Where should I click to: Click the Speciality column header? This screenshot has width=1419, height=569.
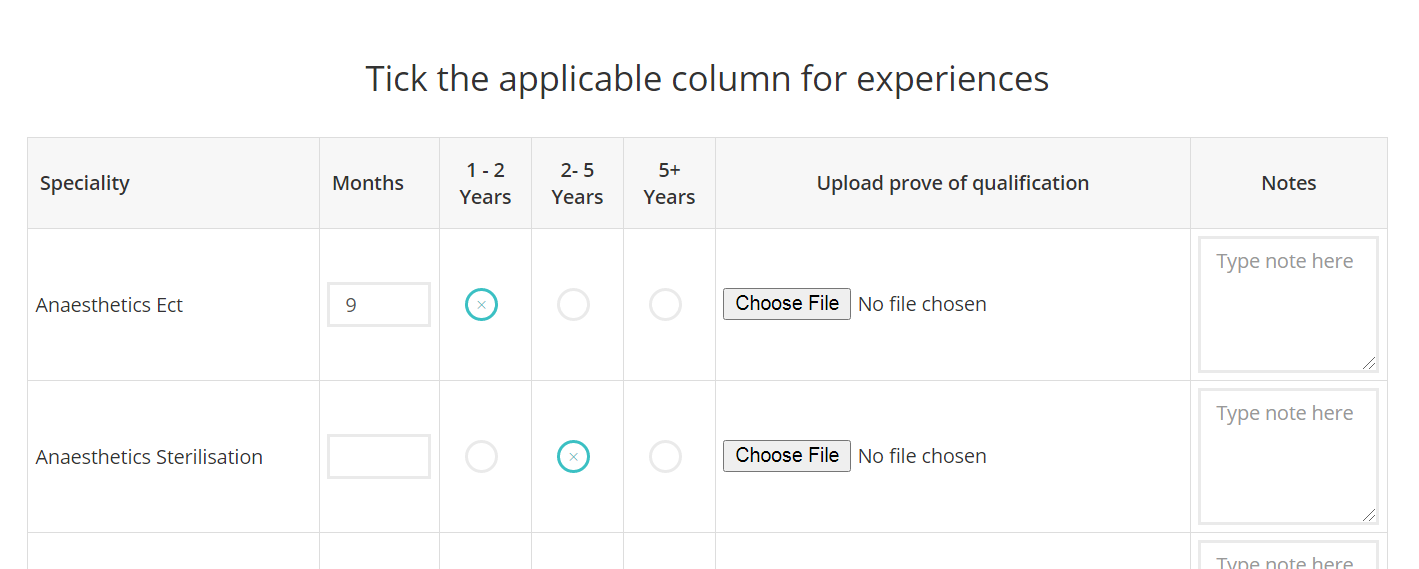click(x=85, y=183)
